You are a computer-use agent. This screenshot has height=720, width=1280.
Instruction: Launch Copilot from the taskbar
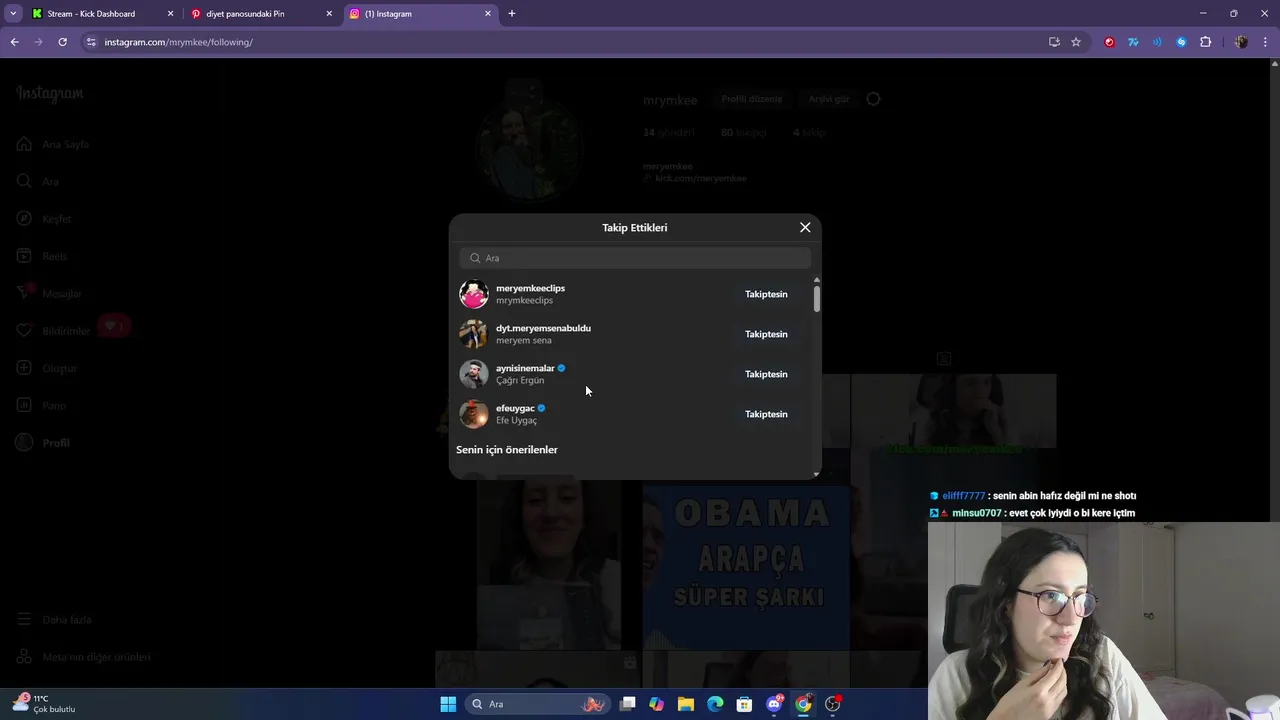tap(656, 704)
